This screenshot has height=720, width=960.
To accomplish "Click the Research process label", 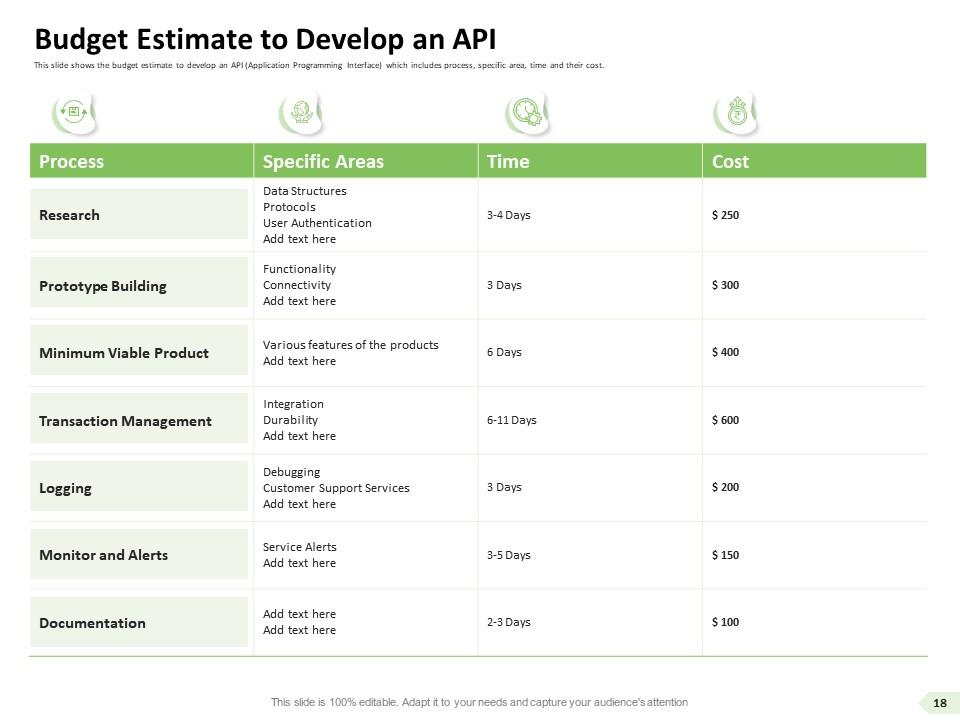I will [69, 215].
